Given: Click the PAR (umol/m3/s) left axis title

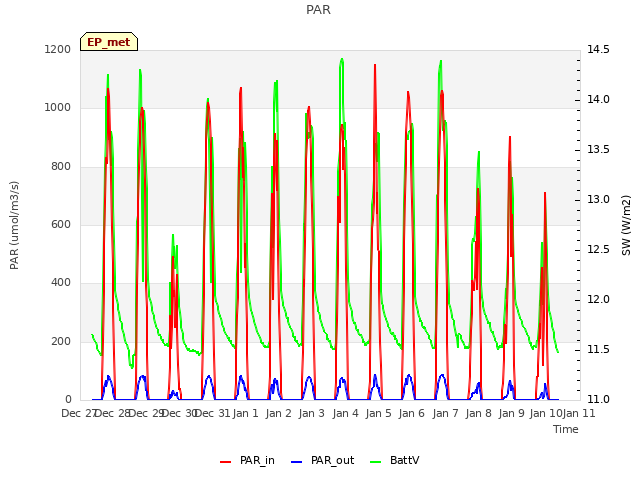Looking at the screenshot, I should (14, 225).
